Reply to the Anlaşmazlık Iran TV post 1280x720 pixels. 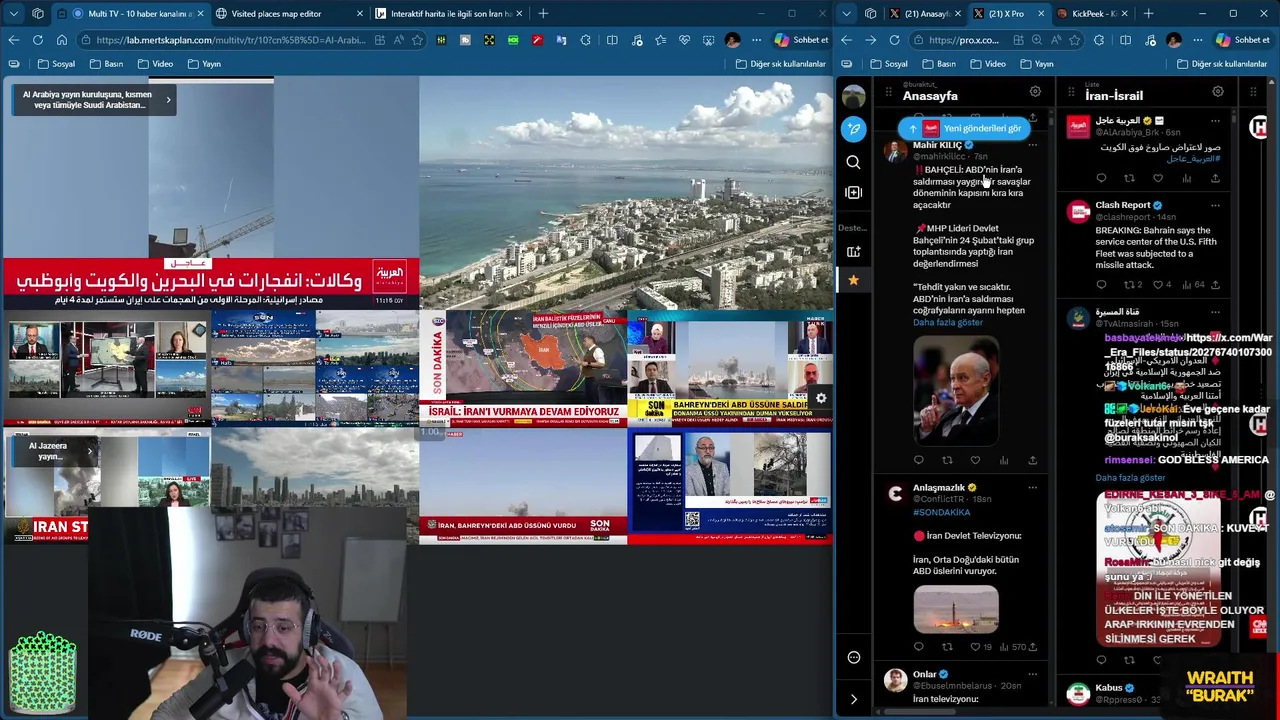(x=918, y=647)
